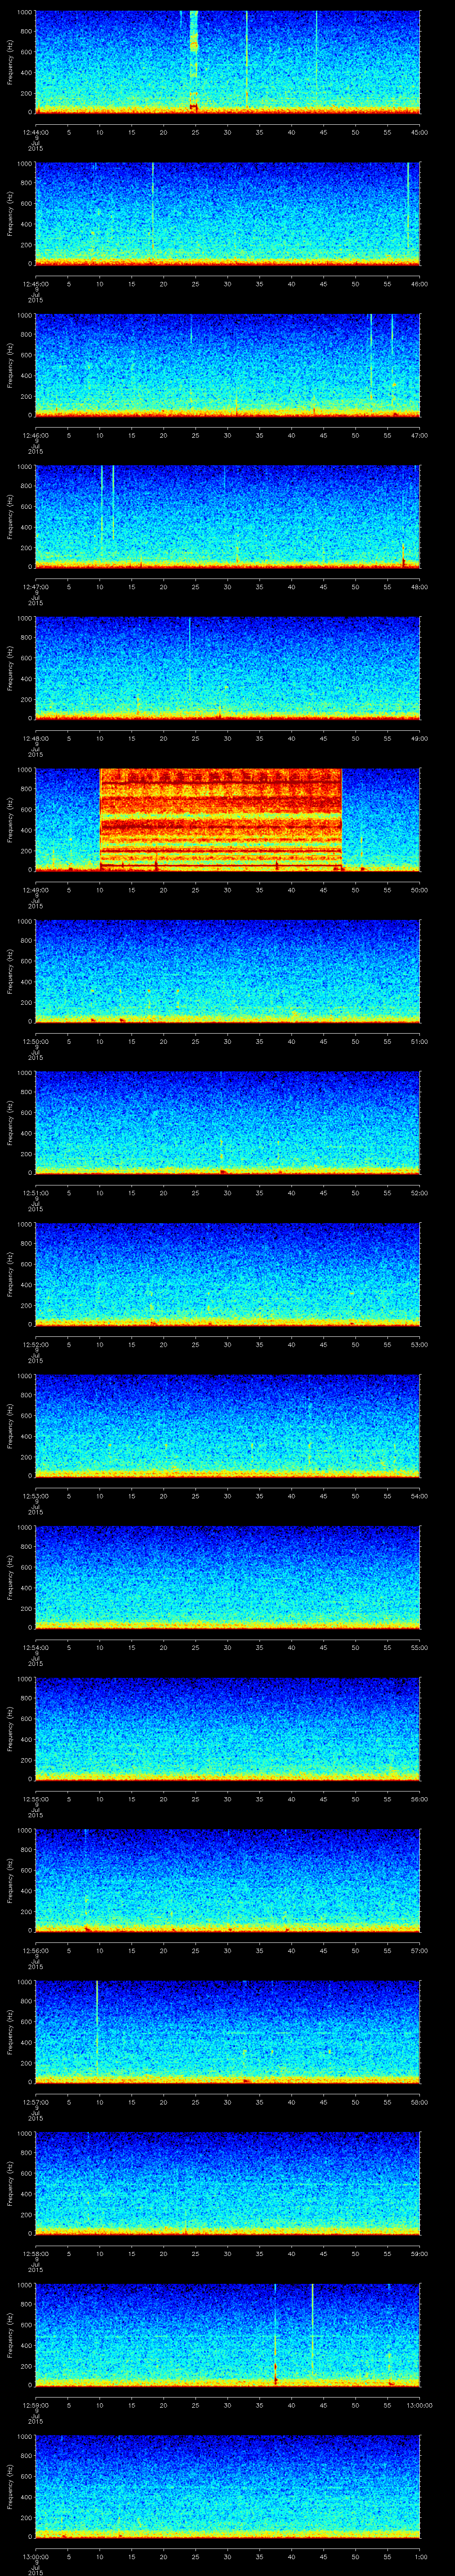Image resolution: width=455 pixels, height=2576 pixels.
Task: Click the 50:00 end time label
Action: (420, 891)
